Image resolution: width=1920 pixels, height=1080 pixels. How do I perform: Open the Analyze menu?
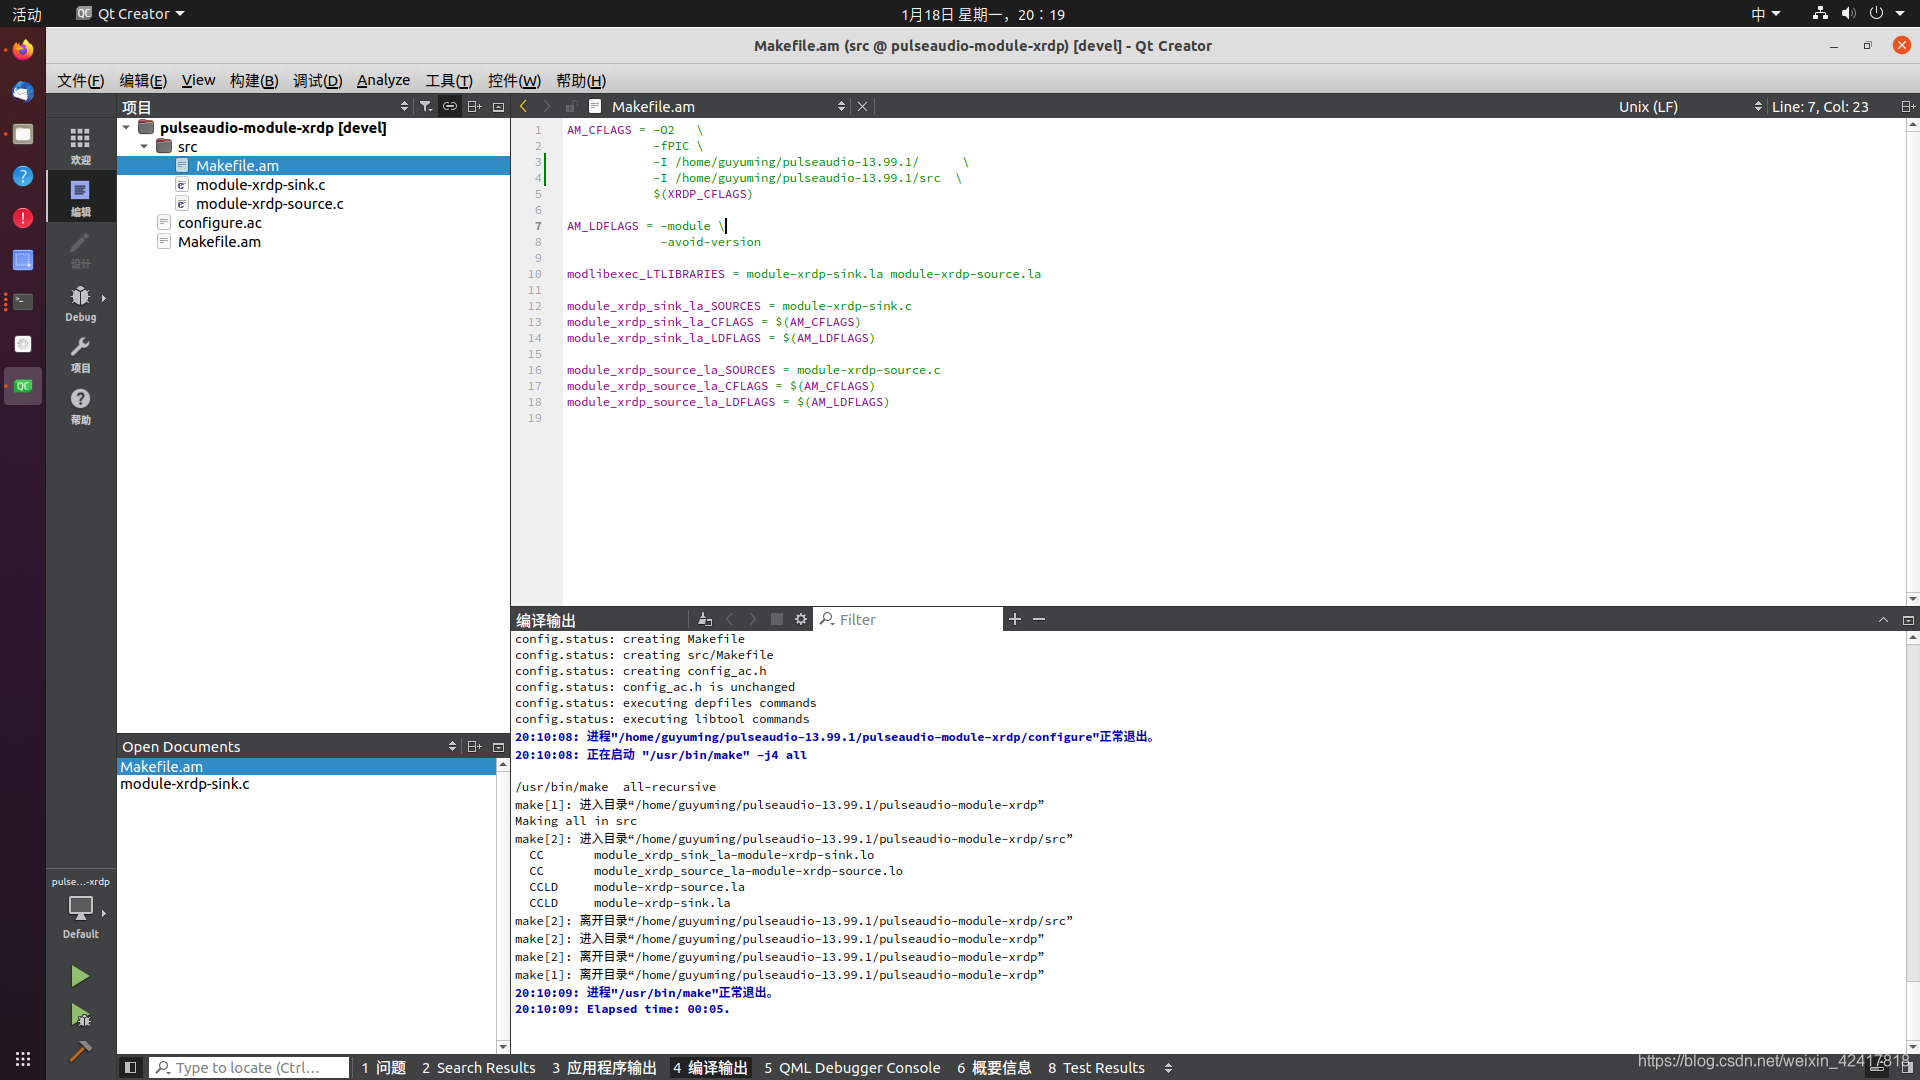click(x=383, y=80)
